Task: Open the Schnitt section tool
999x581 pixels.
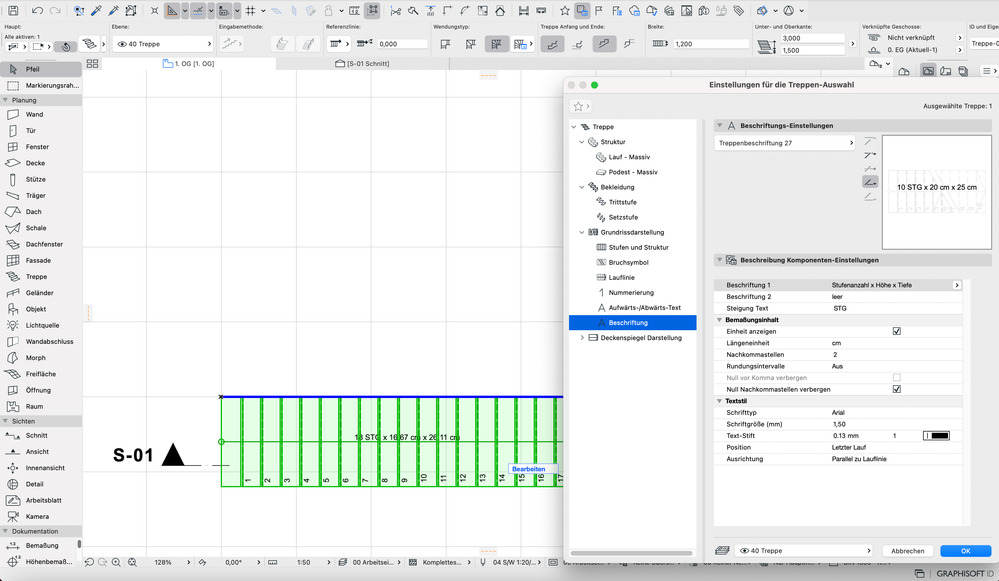Action: tap(37, 436)
